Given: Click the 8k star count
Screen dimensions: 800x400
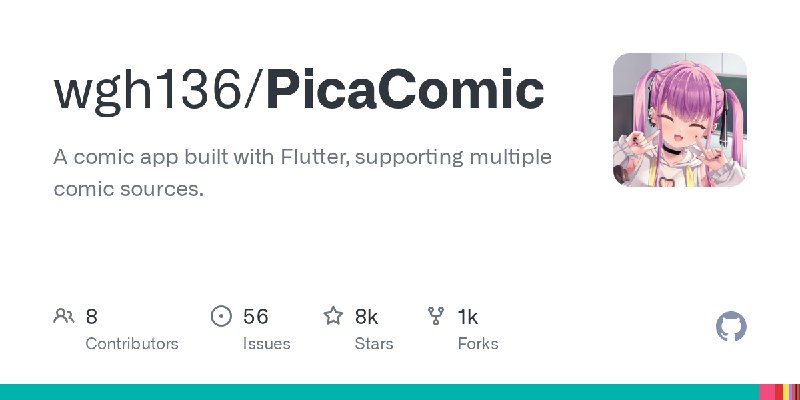Looking at the screenshot, I should [366, 317].
